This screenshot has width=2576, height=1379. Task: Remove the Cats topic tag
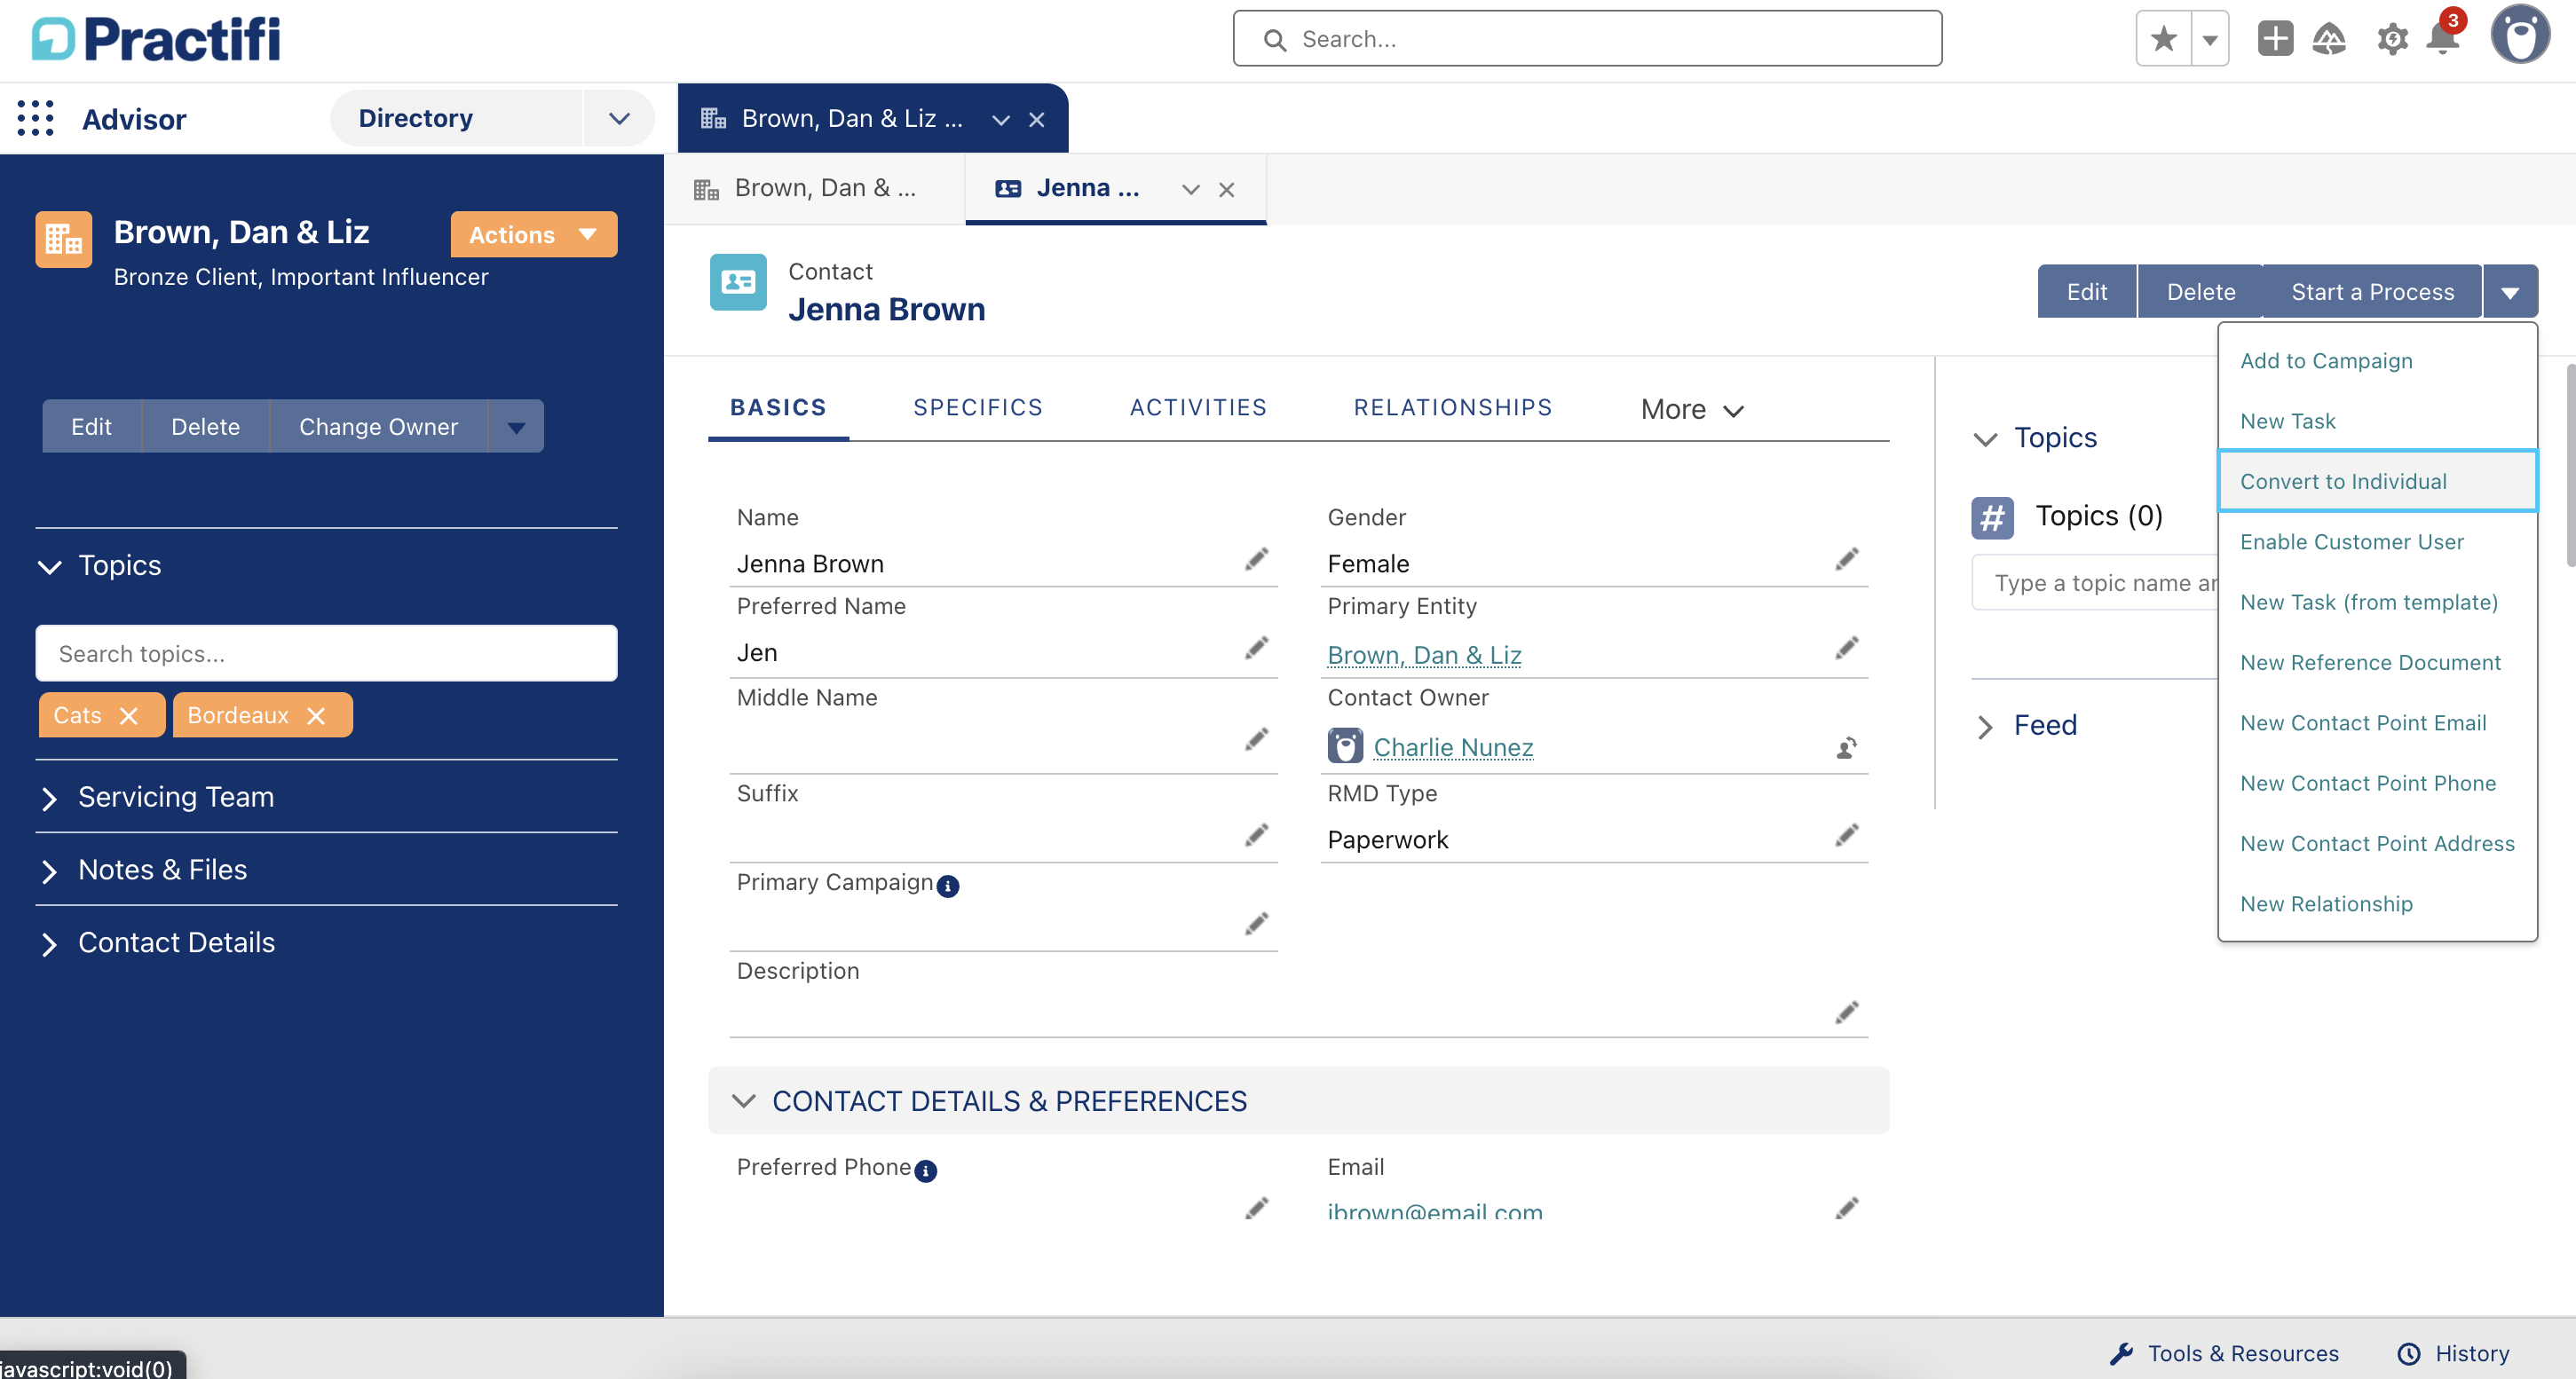128,716
